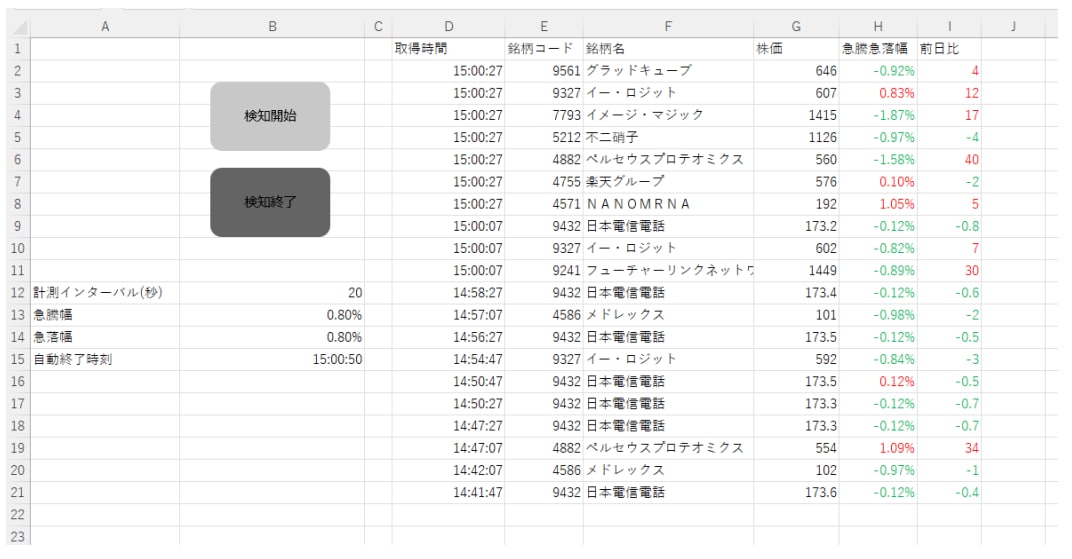This screenshot has width=1072, height=559.
Task: Click the 銘柄名 header cell
Action: (x=668, y=49)
